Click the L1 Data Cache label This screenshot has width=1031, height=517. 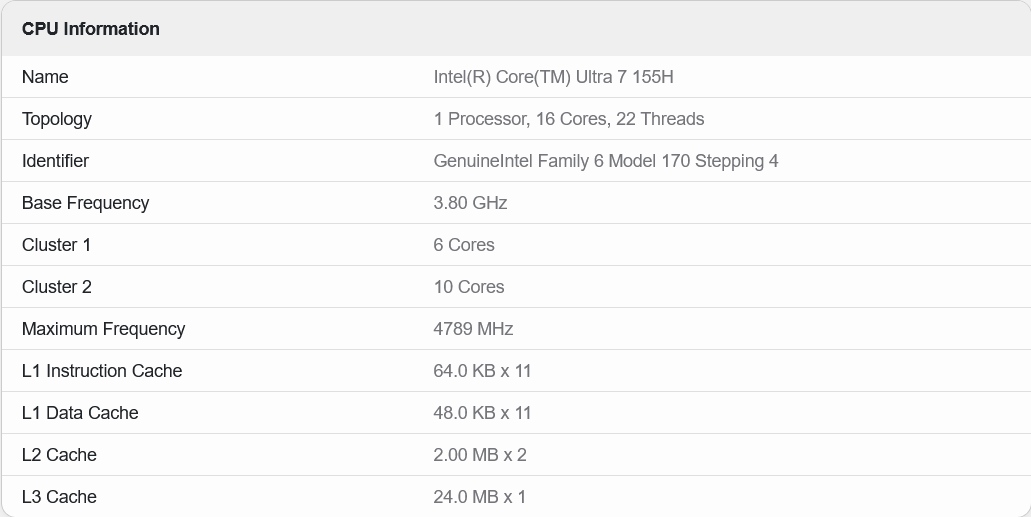click(80, 413)
